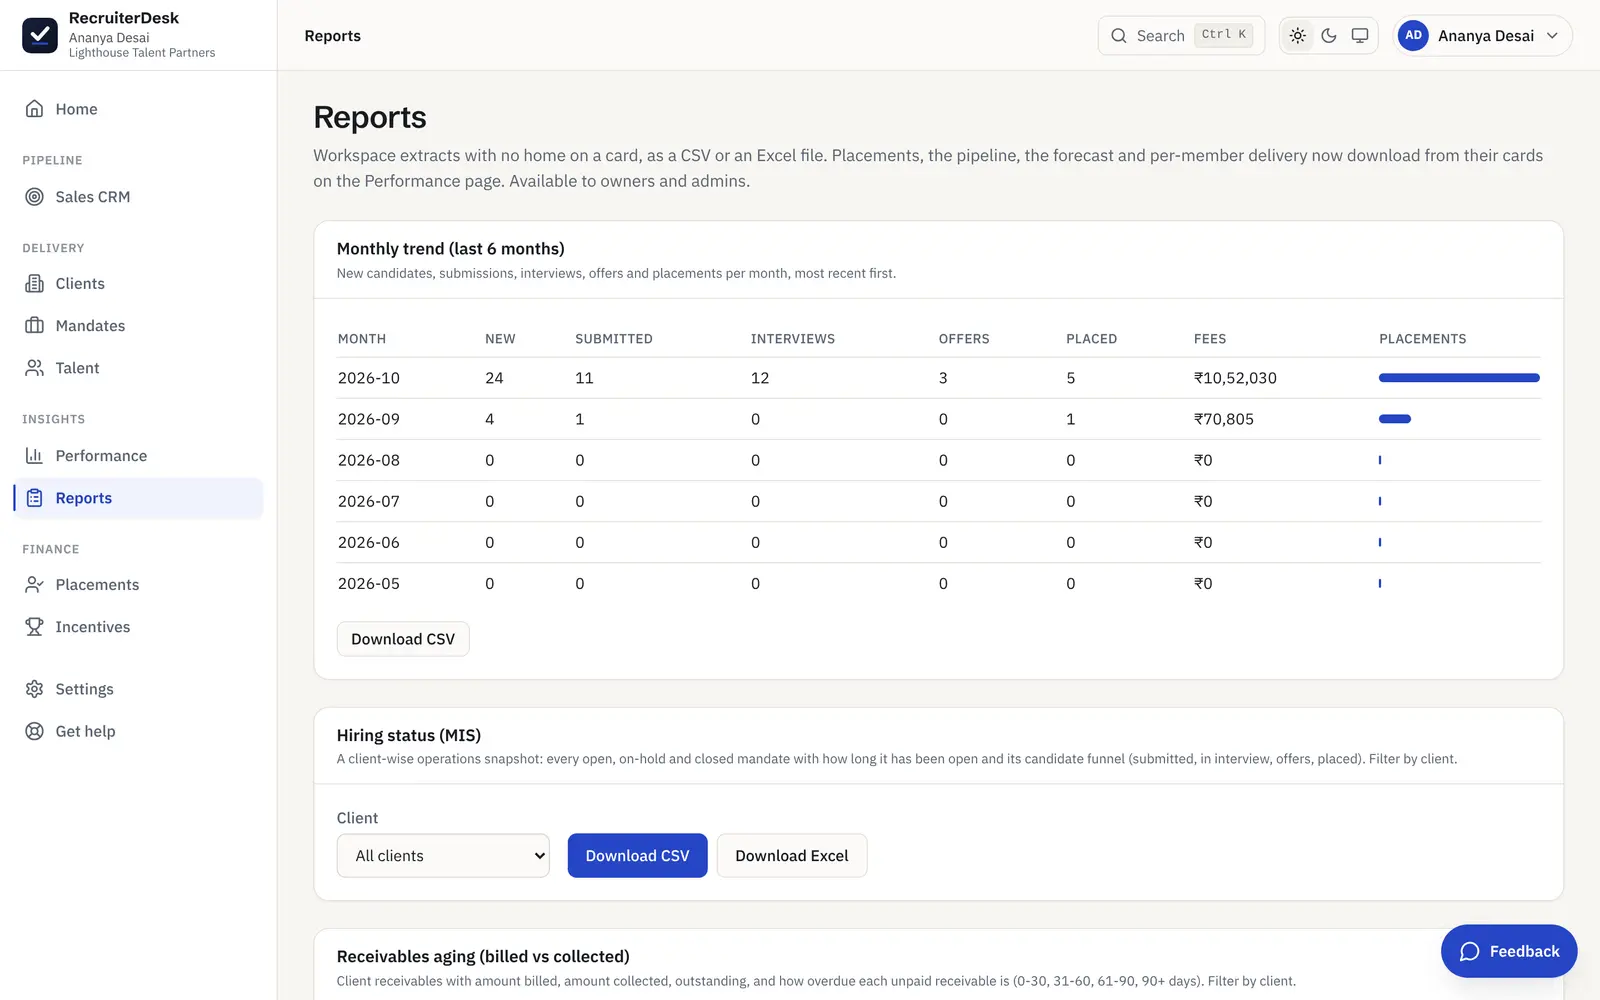Click the Get help lifebuoy icon

[34, 731]
